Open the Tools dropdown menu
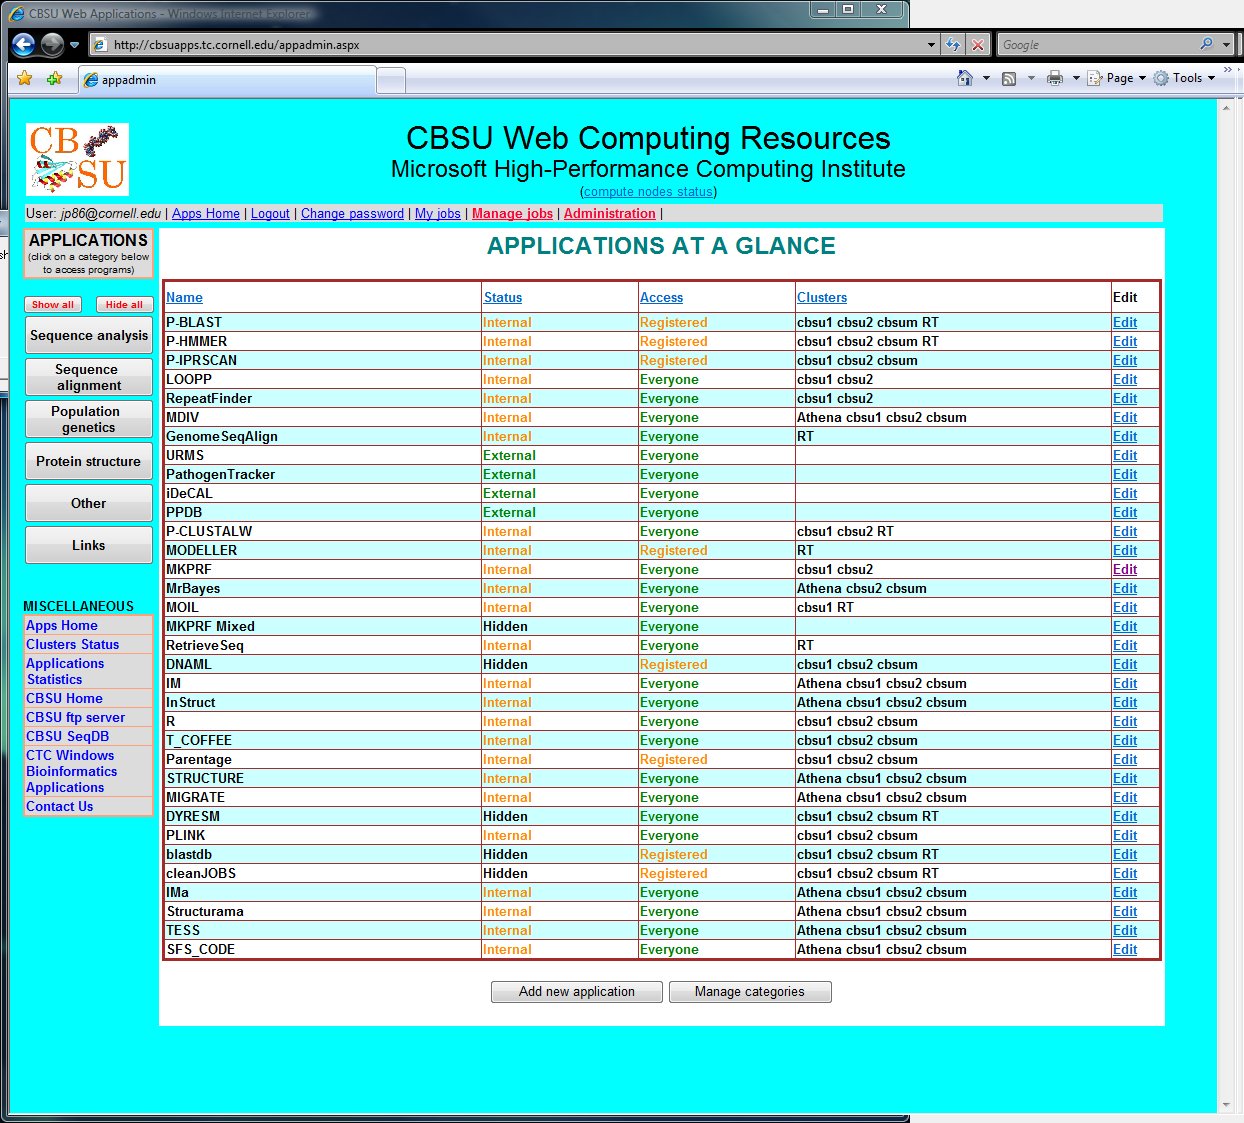 click(x=1186, y=78)
